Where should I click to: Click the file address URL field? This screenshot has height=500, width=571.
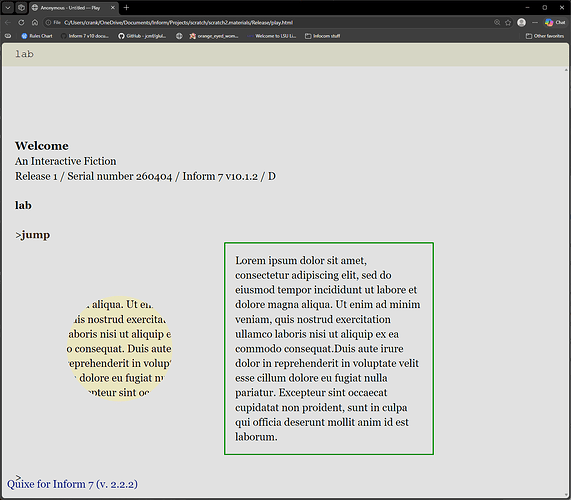click(x=269, y=23)
